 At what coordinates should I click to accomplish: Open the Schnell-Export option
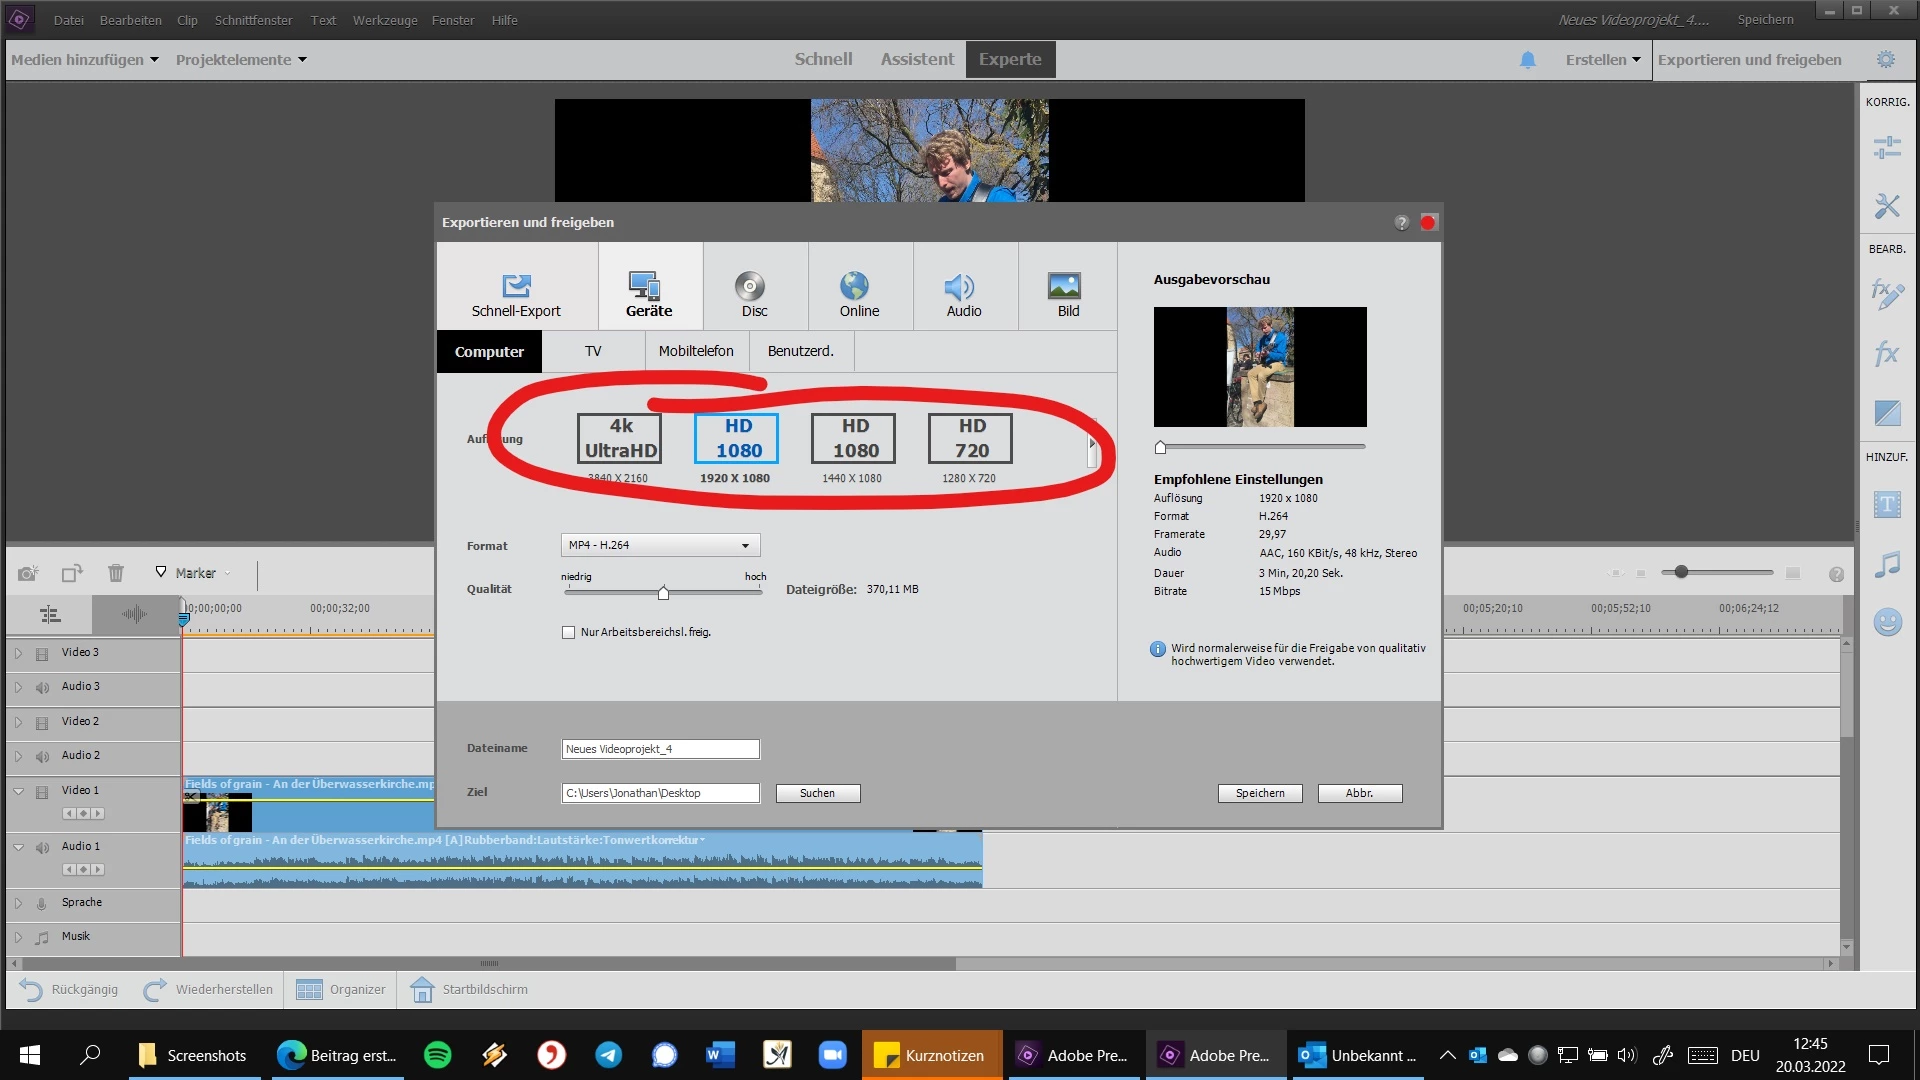click(x=516, y=288)
